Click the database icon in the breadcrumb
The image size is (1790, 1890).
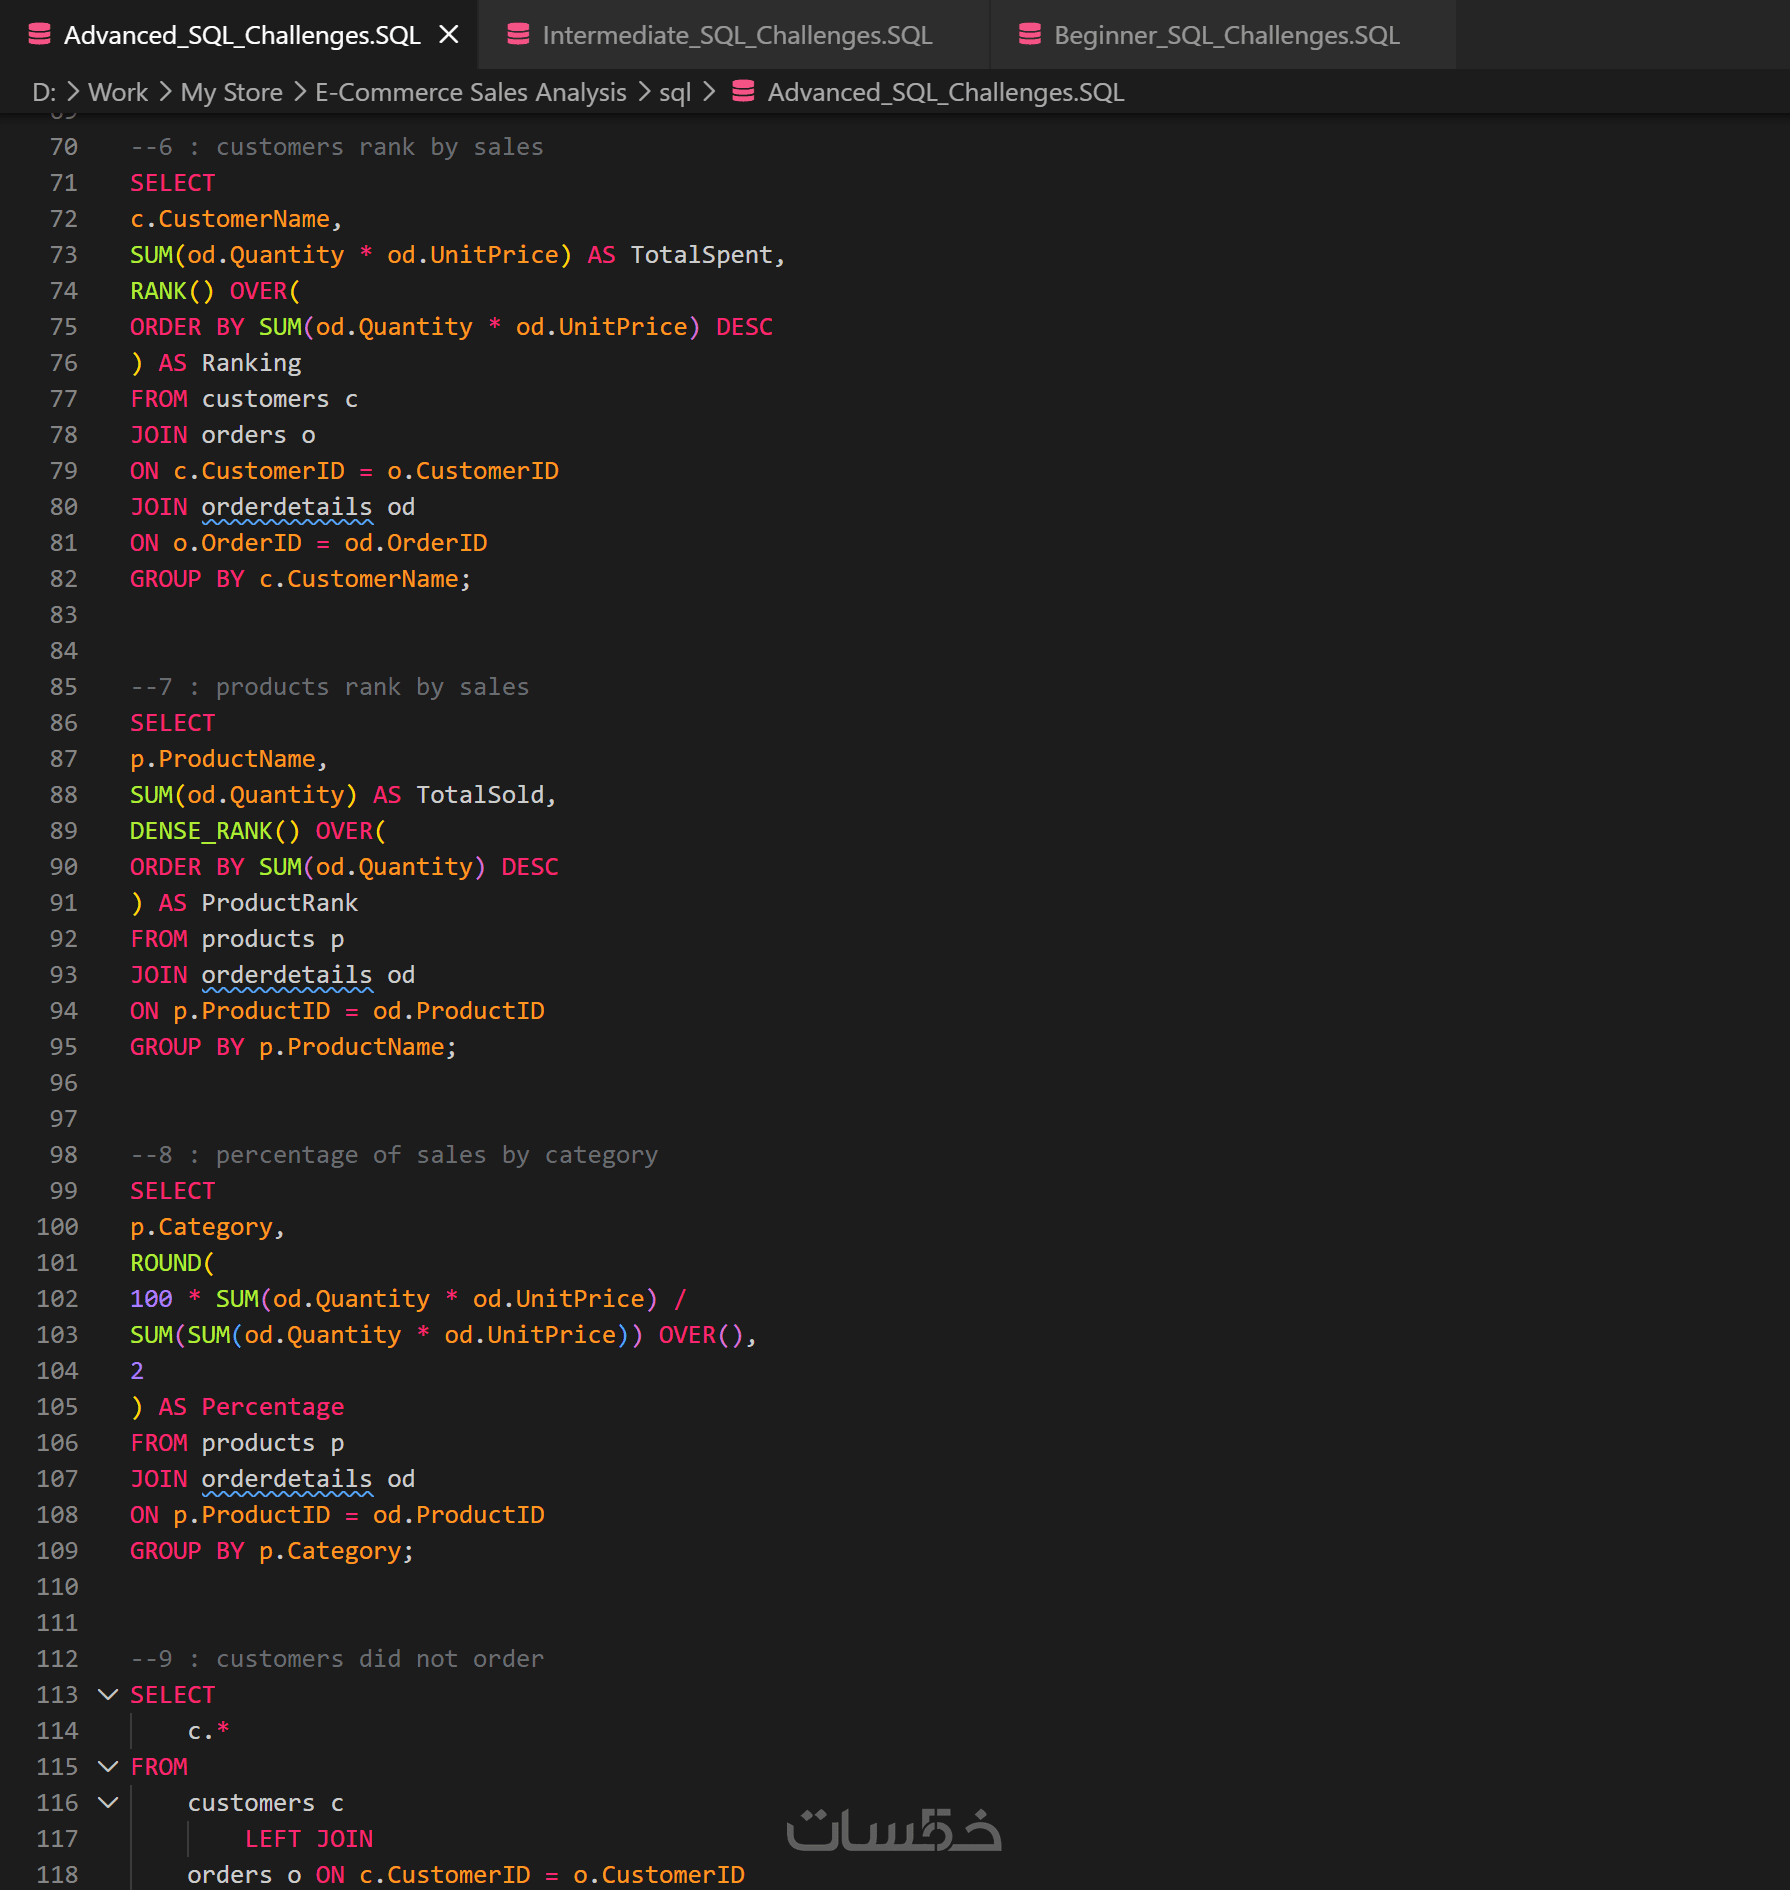click(743, 92)
